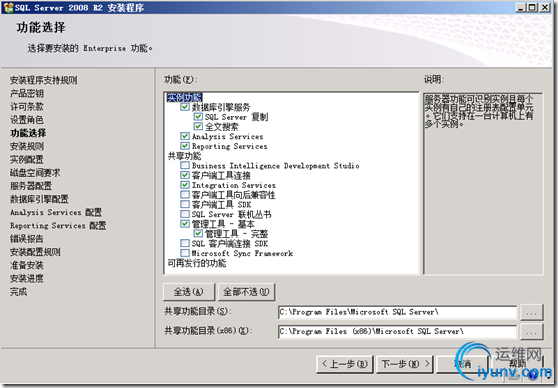Click the 帮助 help button
This screenshot has height=388, width=558.
(518, 364)
